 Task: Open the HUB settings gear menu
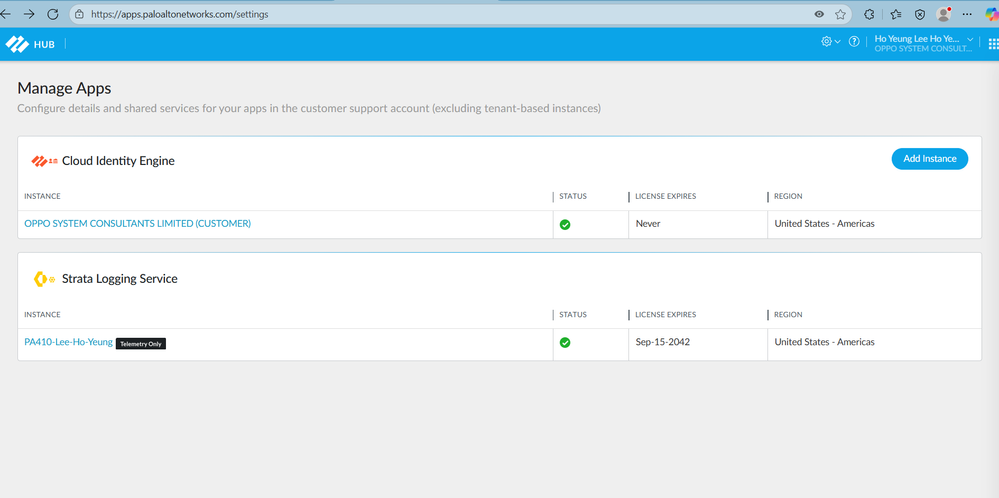pos(830,41)
